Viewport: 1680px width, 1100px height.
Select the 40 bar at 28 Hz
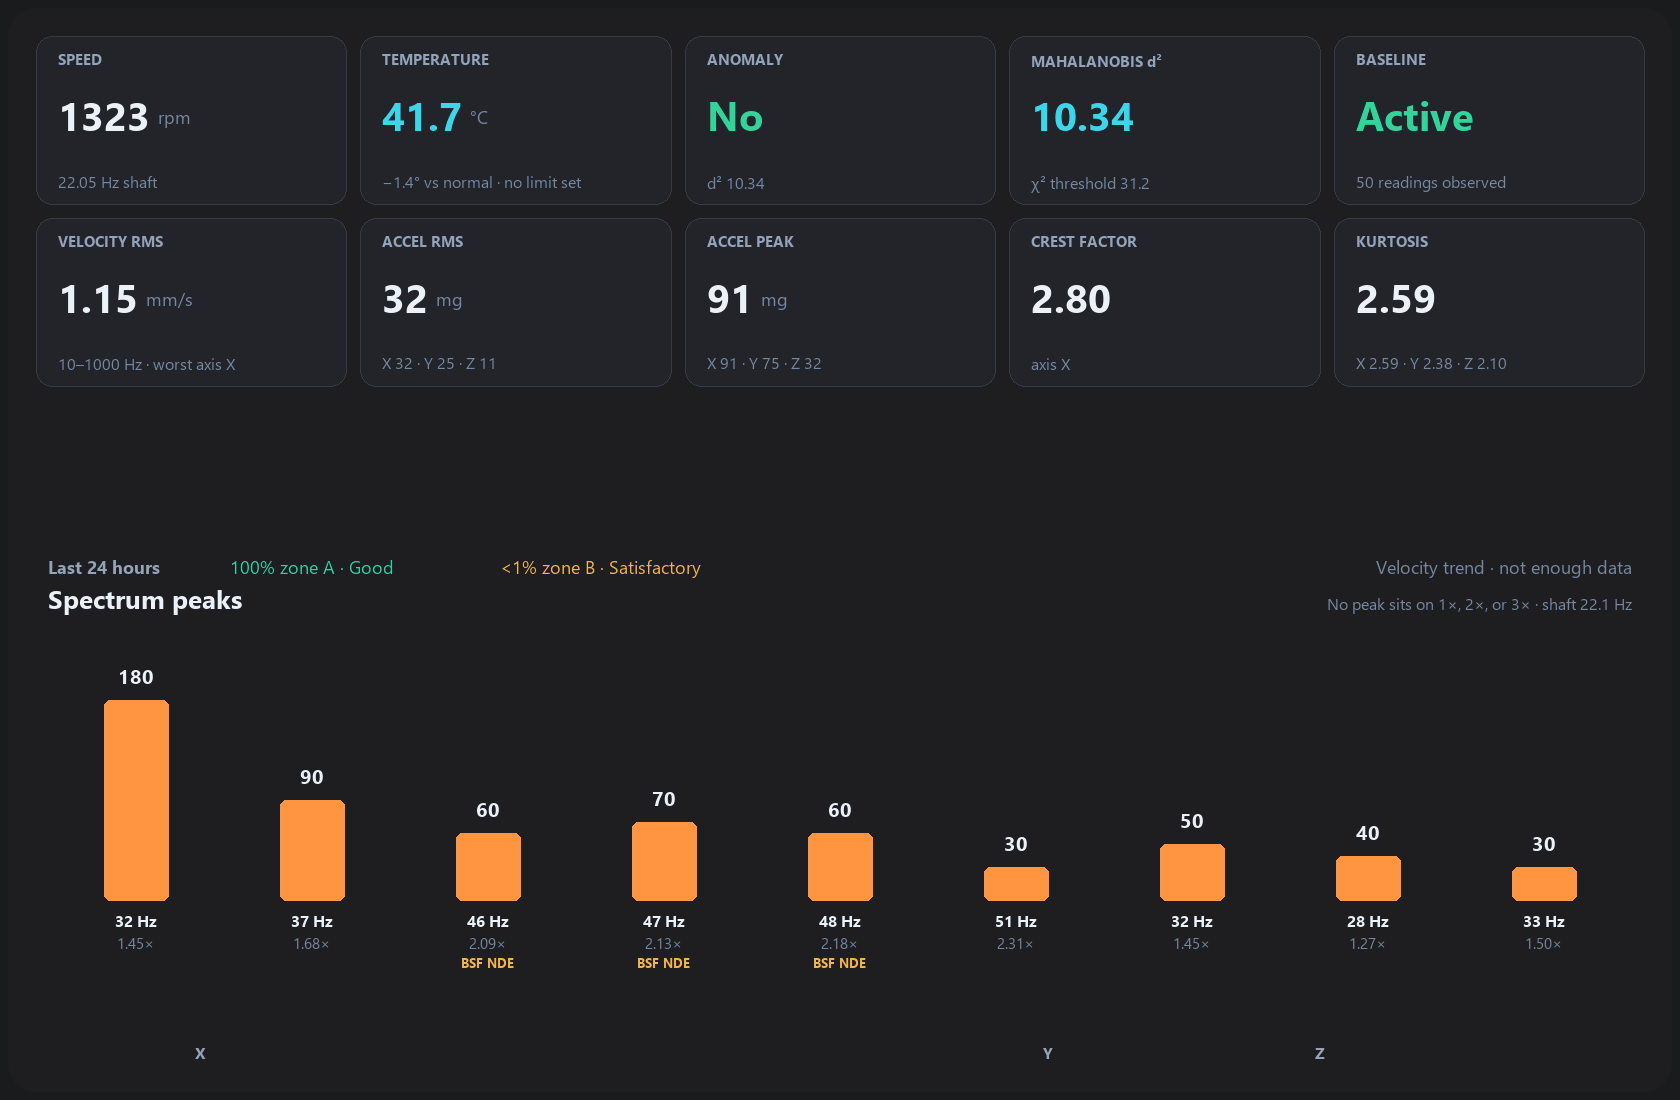click(x=1368, y=878)
